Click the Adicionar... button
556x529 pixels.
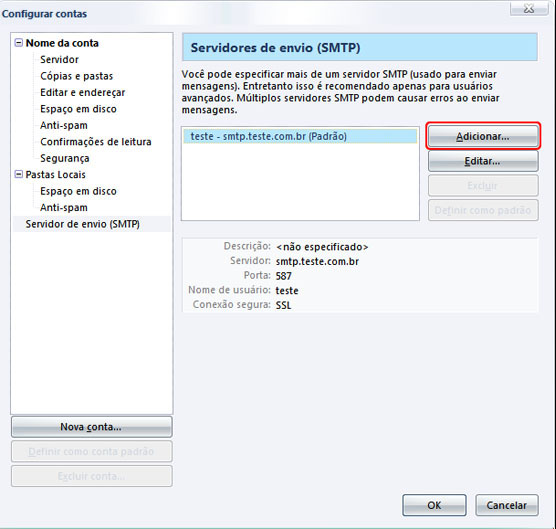(483, 137)
